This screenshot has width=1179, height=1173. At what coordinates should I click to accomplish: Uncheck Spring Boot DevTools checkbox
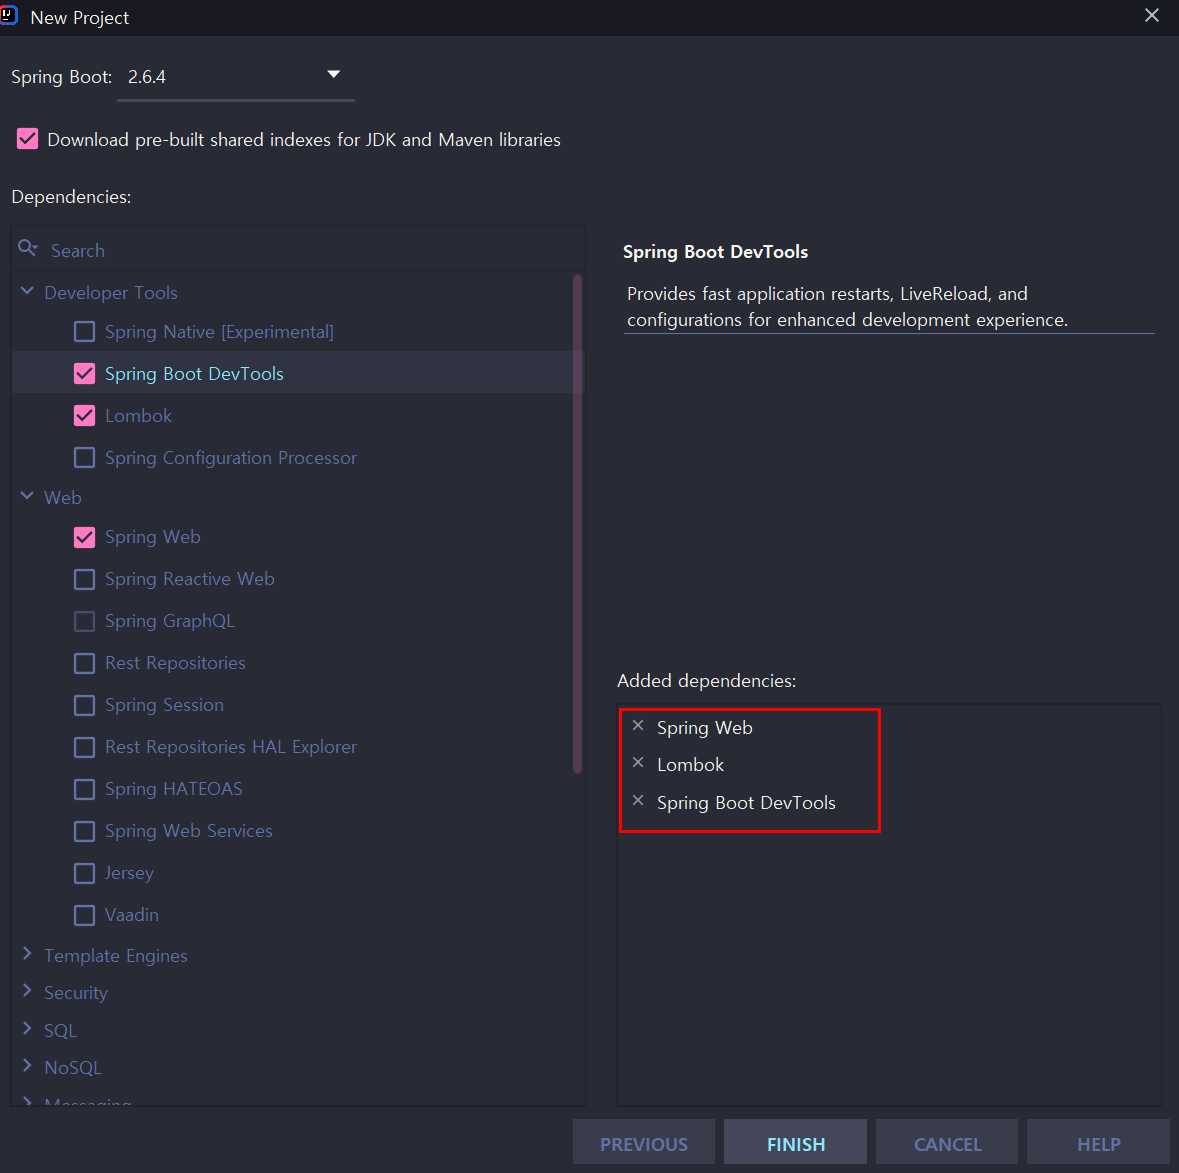[84, 374]
